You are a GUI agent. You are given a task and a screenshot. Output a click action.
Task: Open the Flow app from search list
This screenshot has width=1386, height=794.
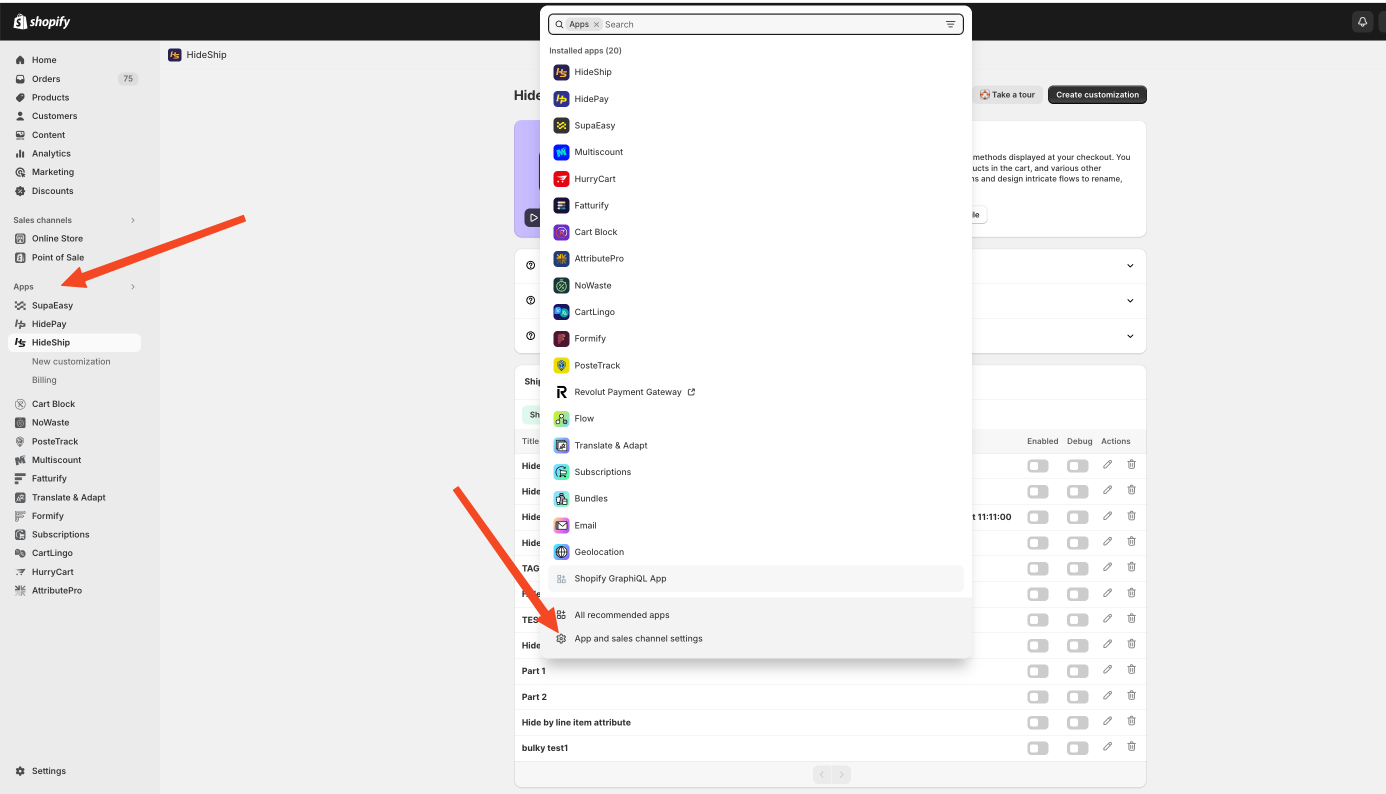756,418
